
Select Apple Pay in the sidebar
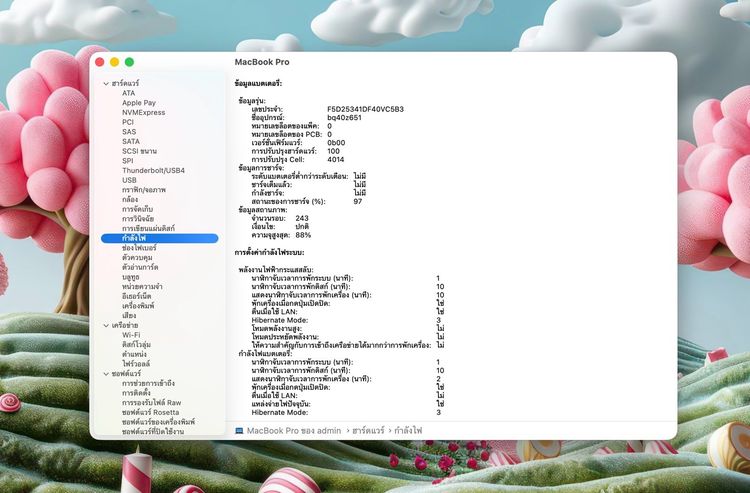[x=139, y=103]
